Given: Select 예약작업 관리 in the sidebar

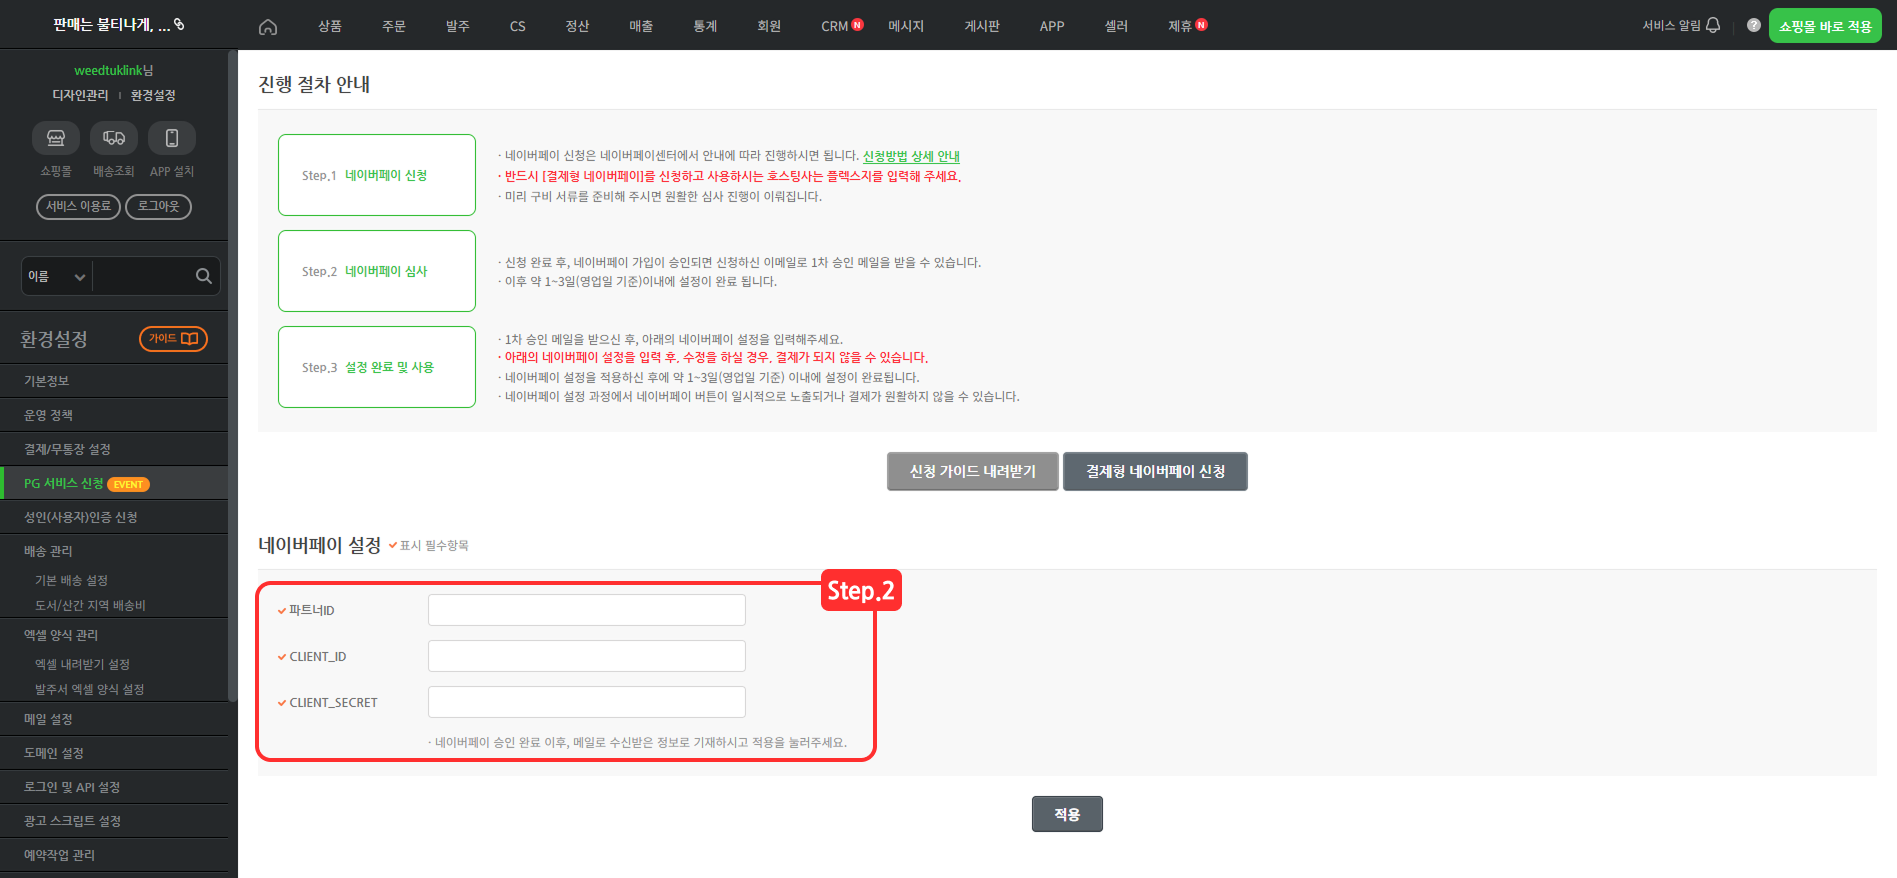Looking at the screenshot, I should click(114, 855).
